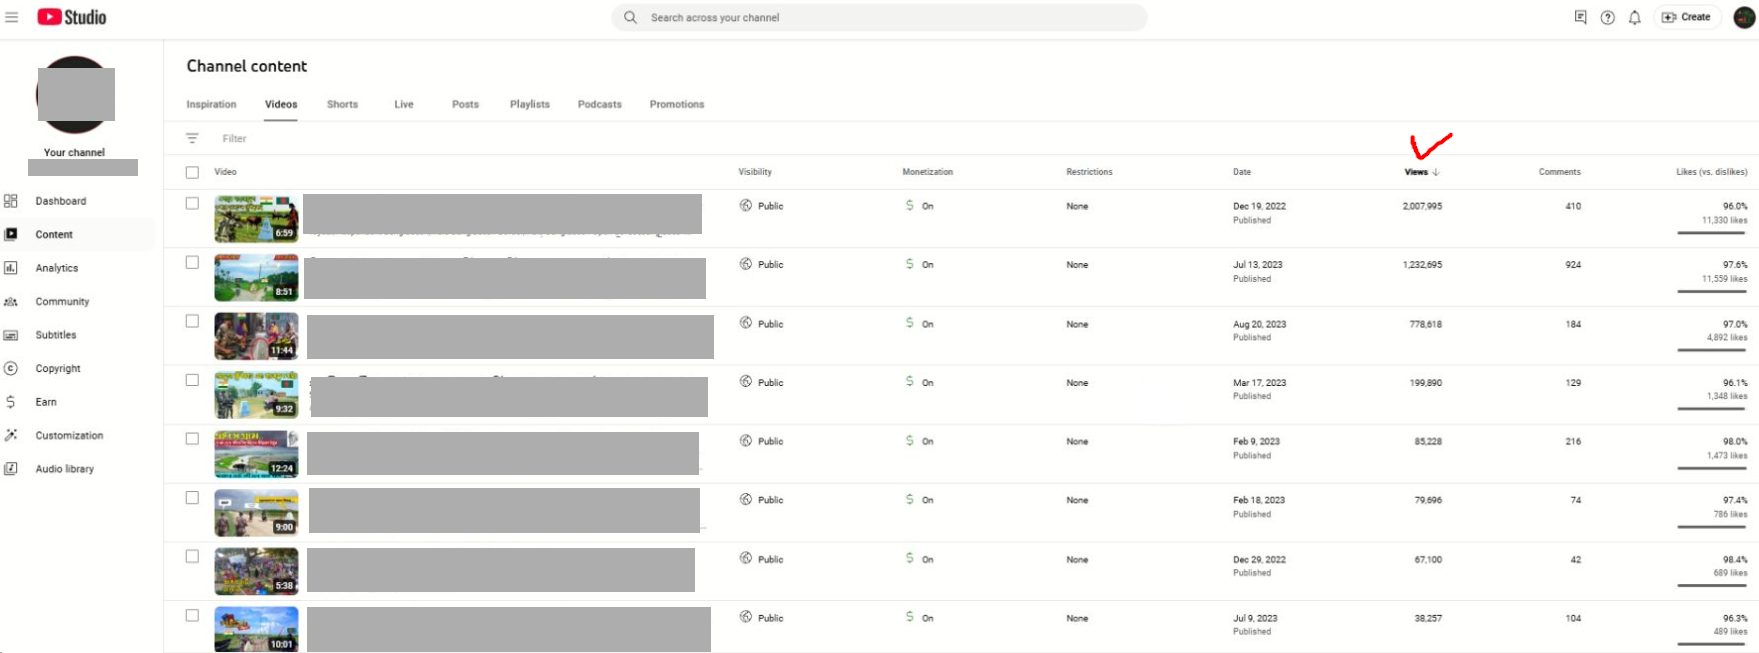This screenshot has width=1759, height=653.
Task: Click the YouTube Studio logo
Action: (72, 17)
